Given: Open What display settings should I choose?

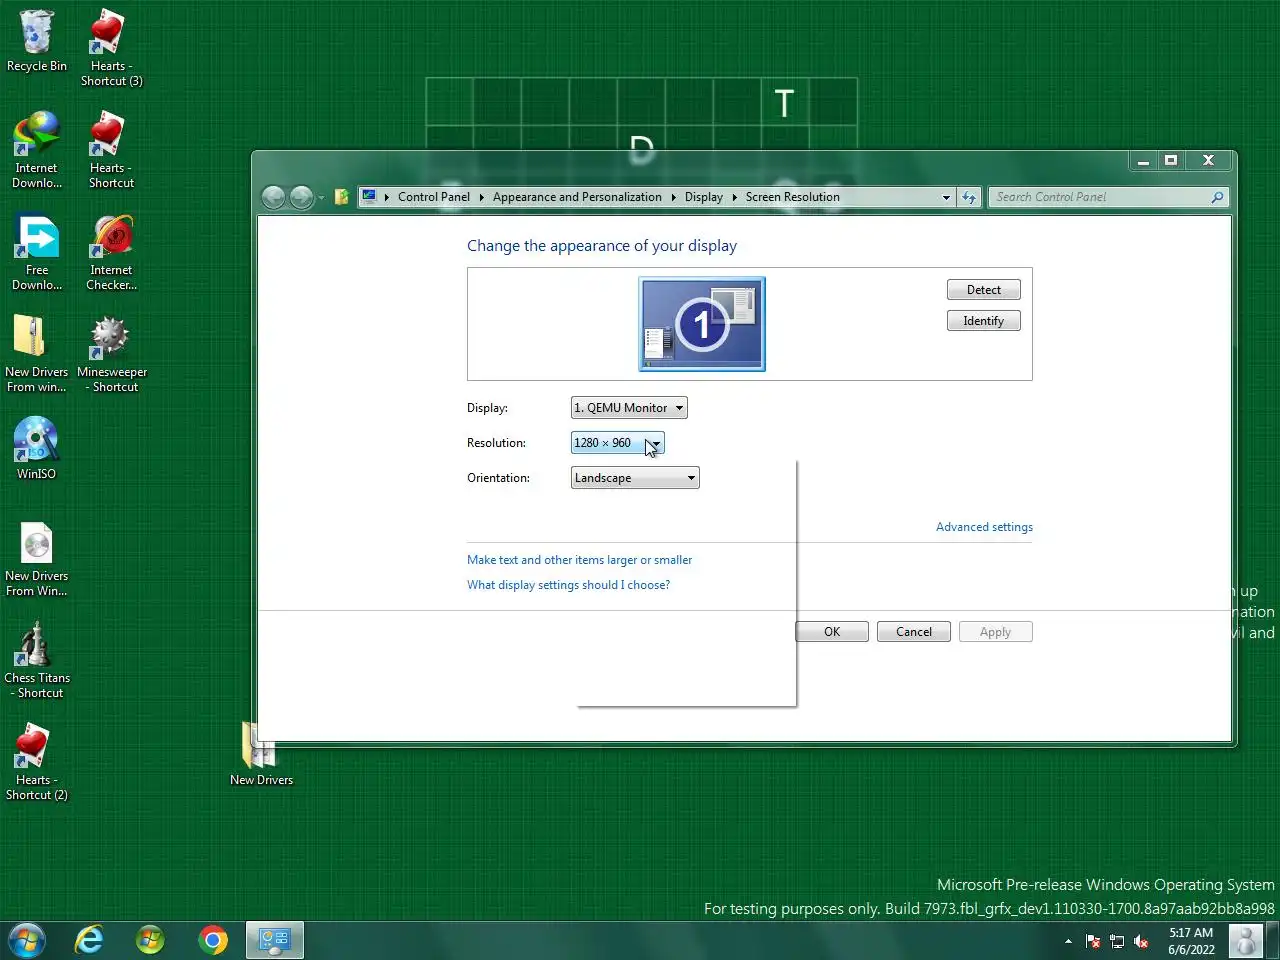Looking at the screenshot, I should [x=568, y=585].
